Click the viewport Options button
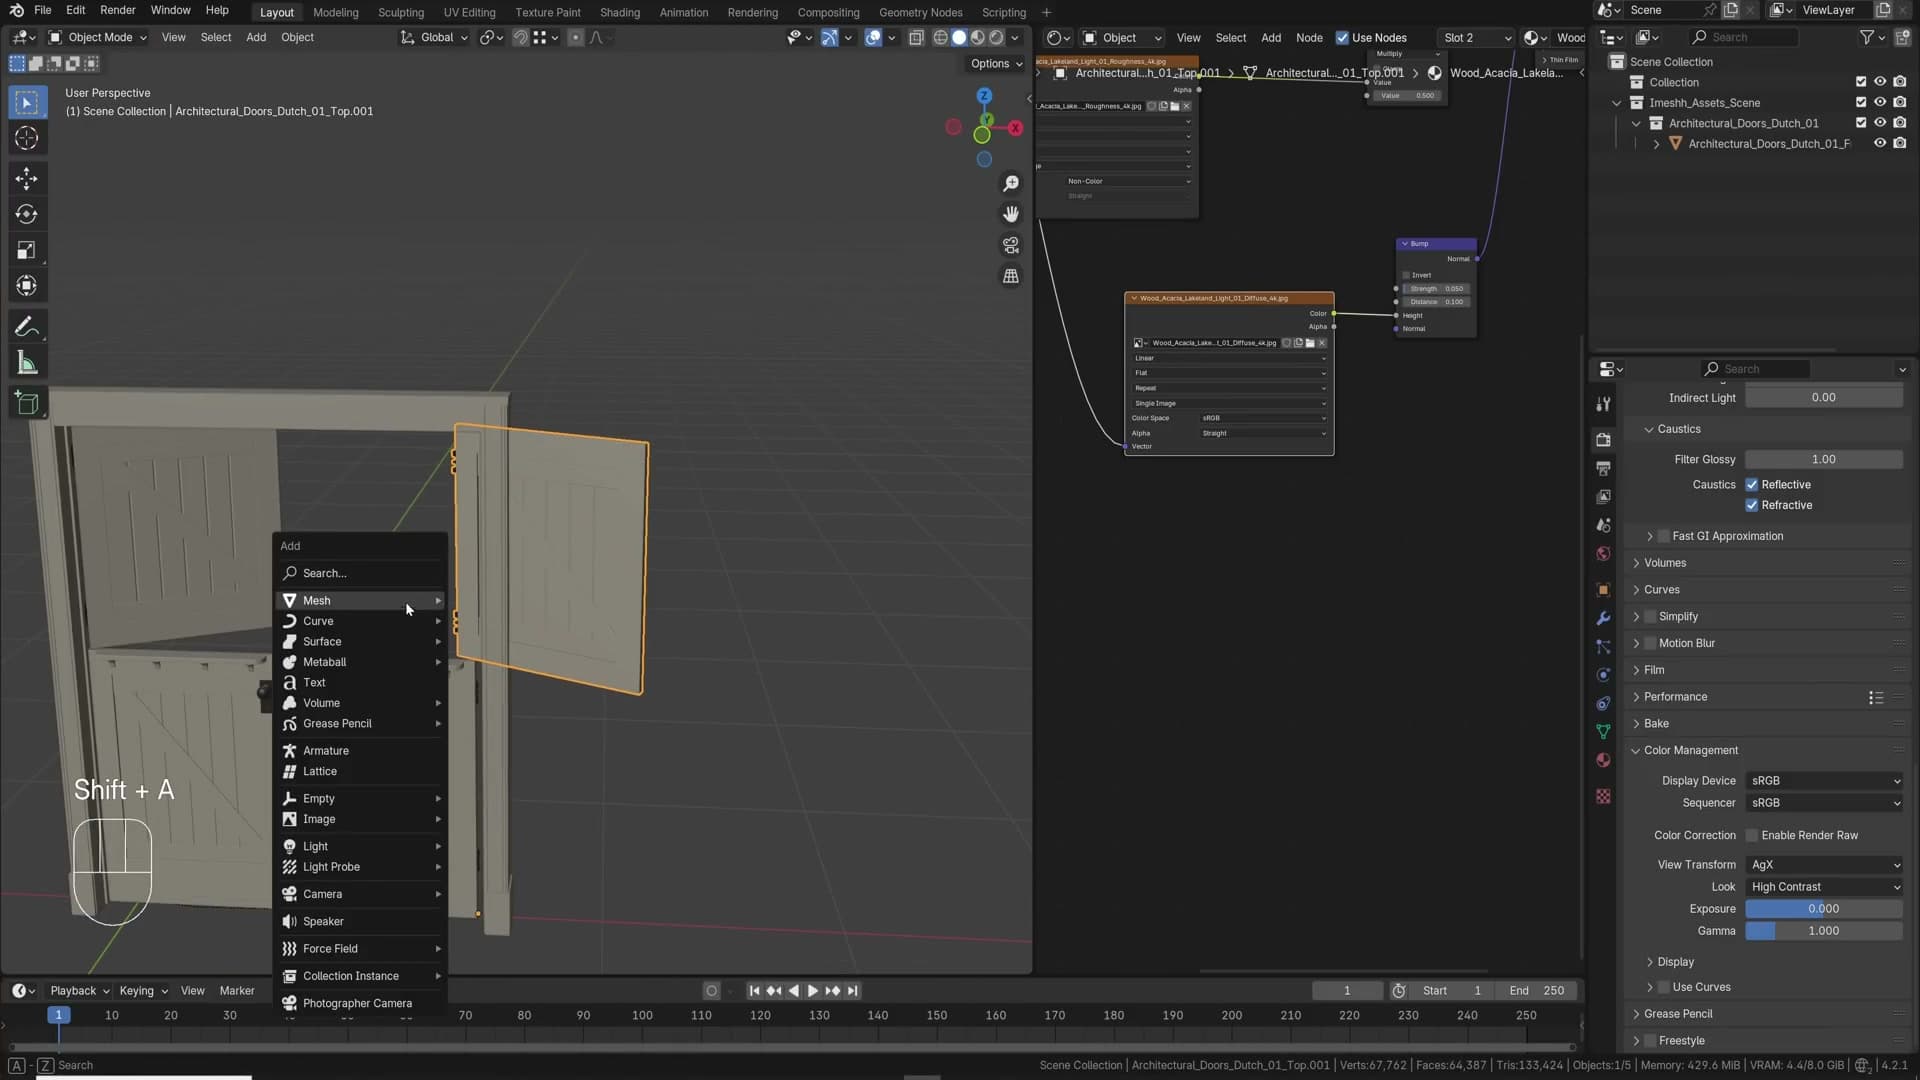Screen dimensions: 1920x1080 [x=996, y=64]
